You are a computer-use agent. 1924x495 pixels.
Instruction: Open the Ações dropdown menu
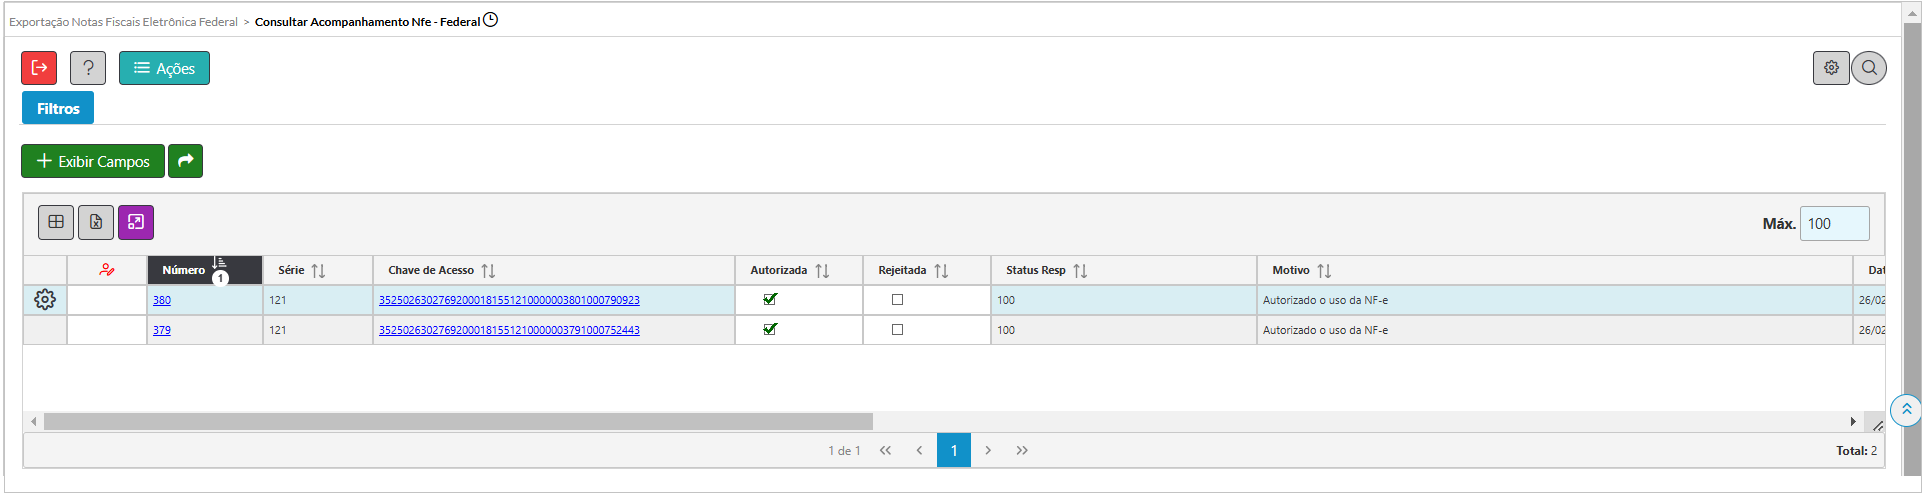point(164,68)
